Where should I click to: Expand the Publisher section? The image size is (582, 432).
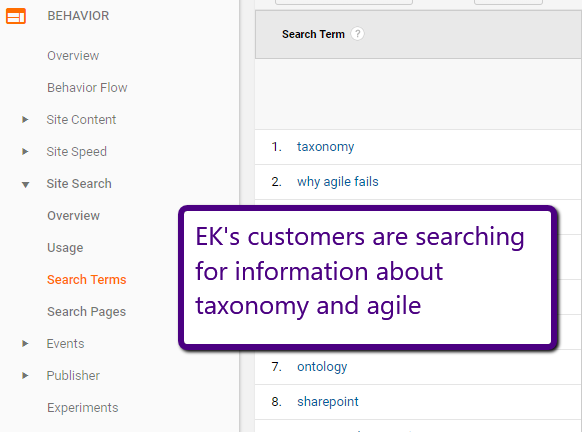pyautogui.click(x=25, y=375)
